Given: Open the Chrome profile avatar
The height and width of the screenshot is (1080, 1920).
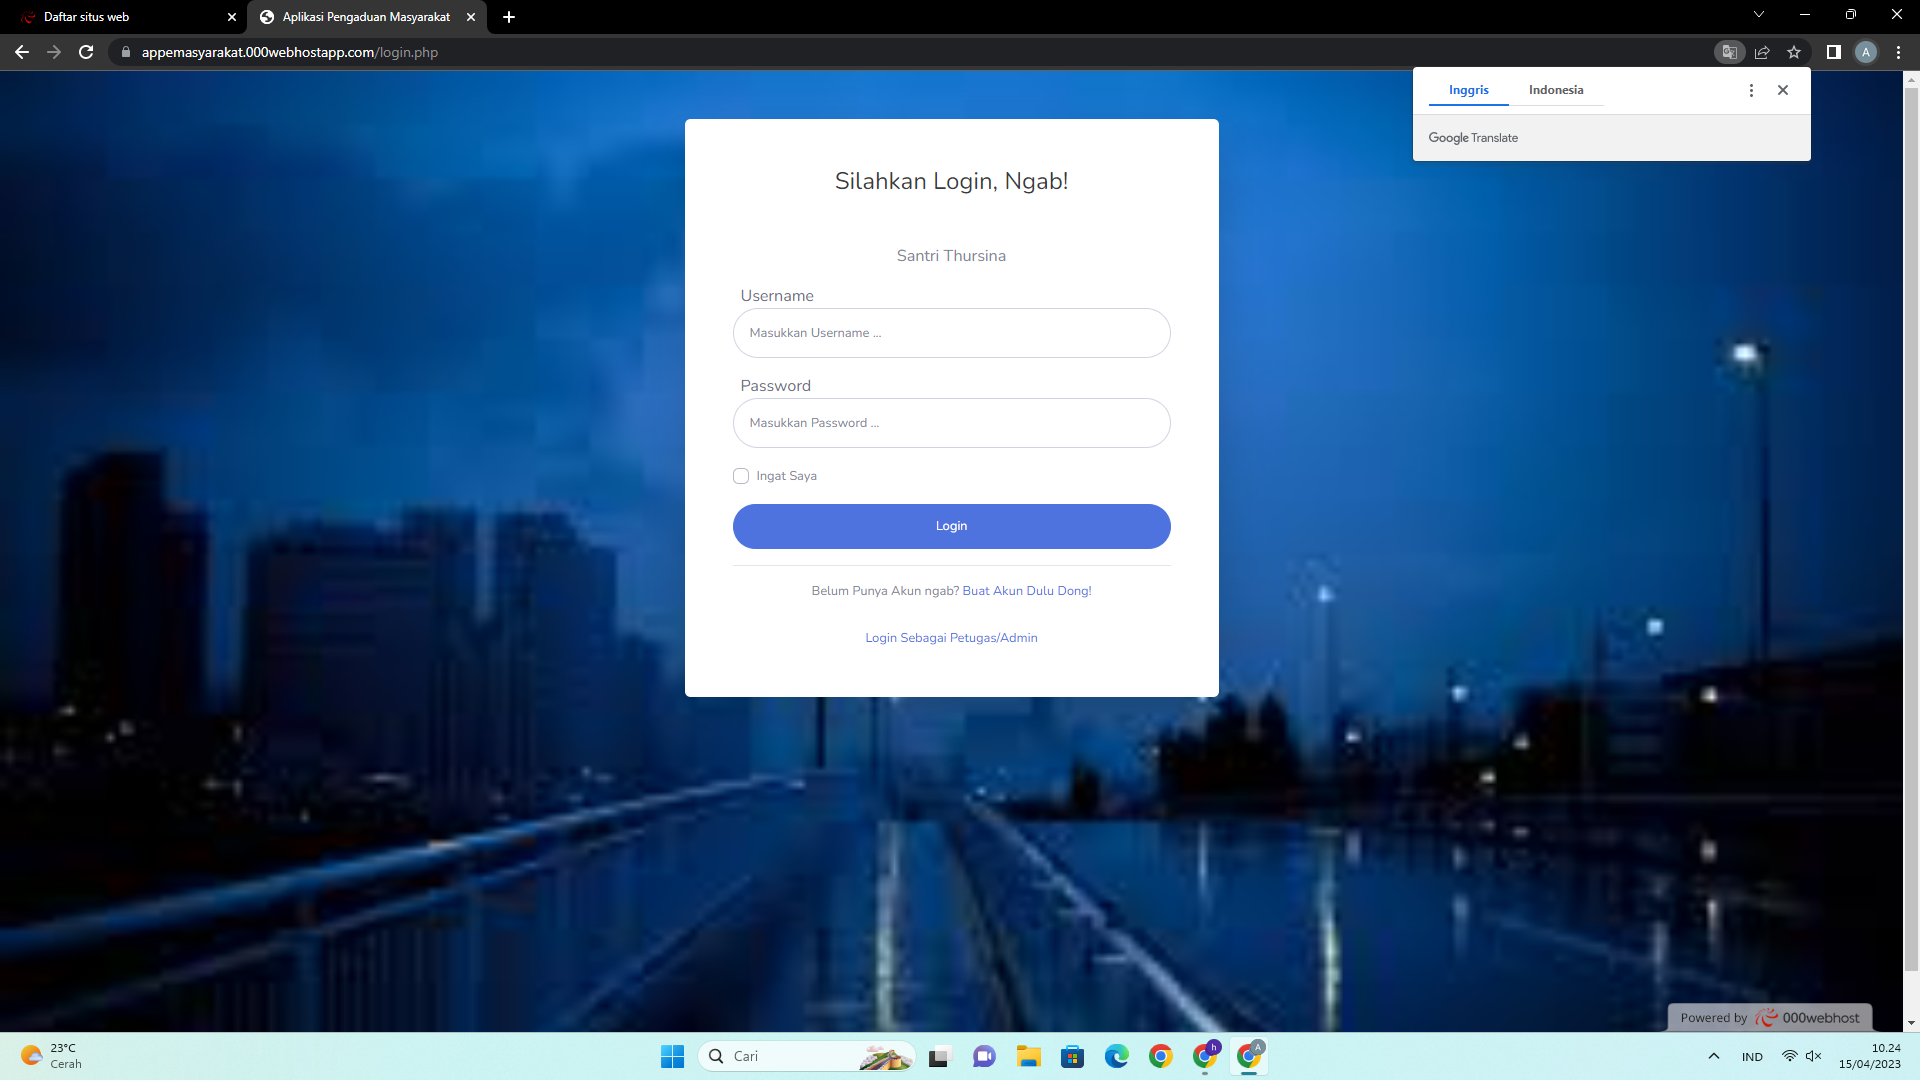Looking at the screenshot, I should click(x=1865, y=52).
